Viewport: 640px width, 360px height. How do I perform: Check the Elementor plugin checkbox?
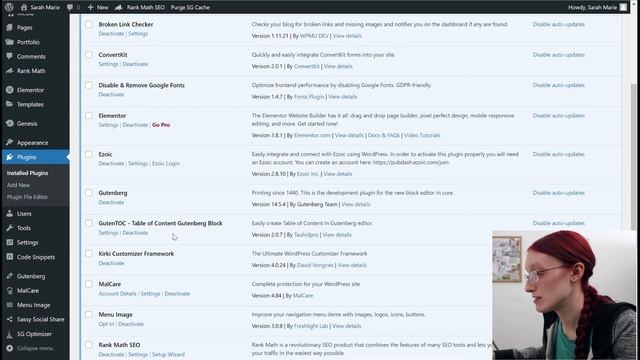pyautogui.click(x=89, y=116)
